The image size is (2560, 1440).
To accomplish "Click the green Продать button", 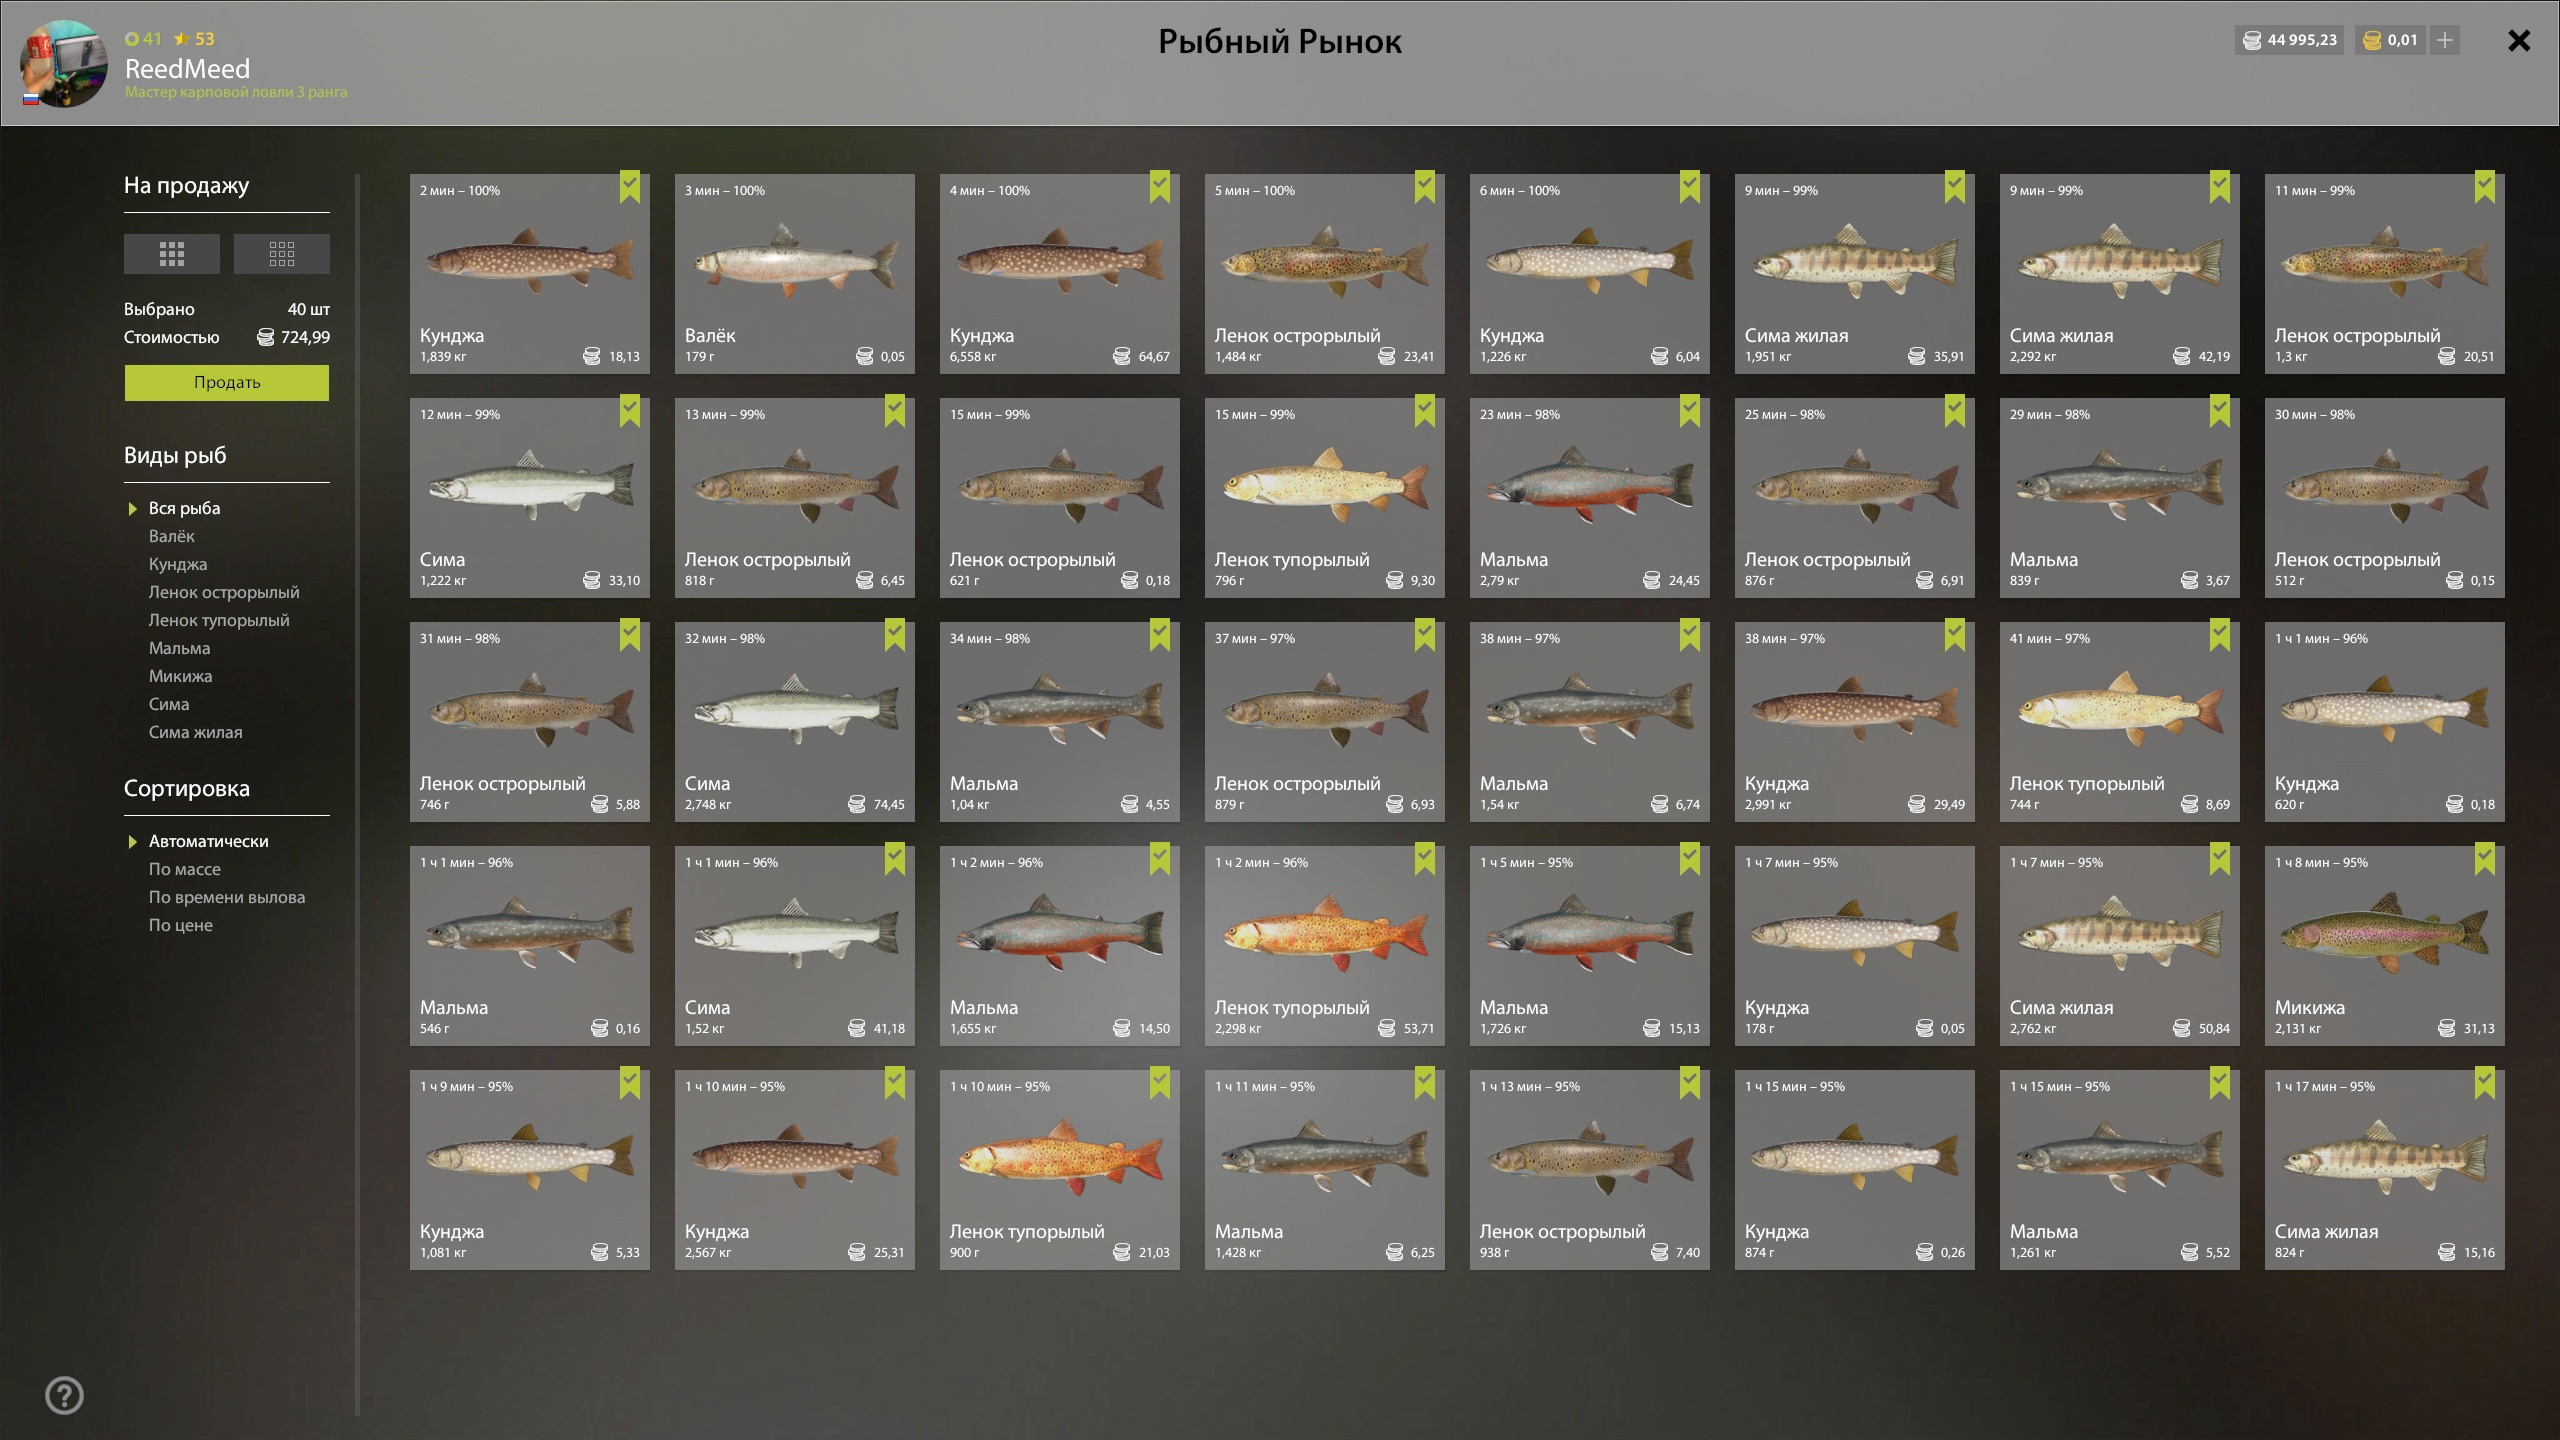I will click(227, 383).
